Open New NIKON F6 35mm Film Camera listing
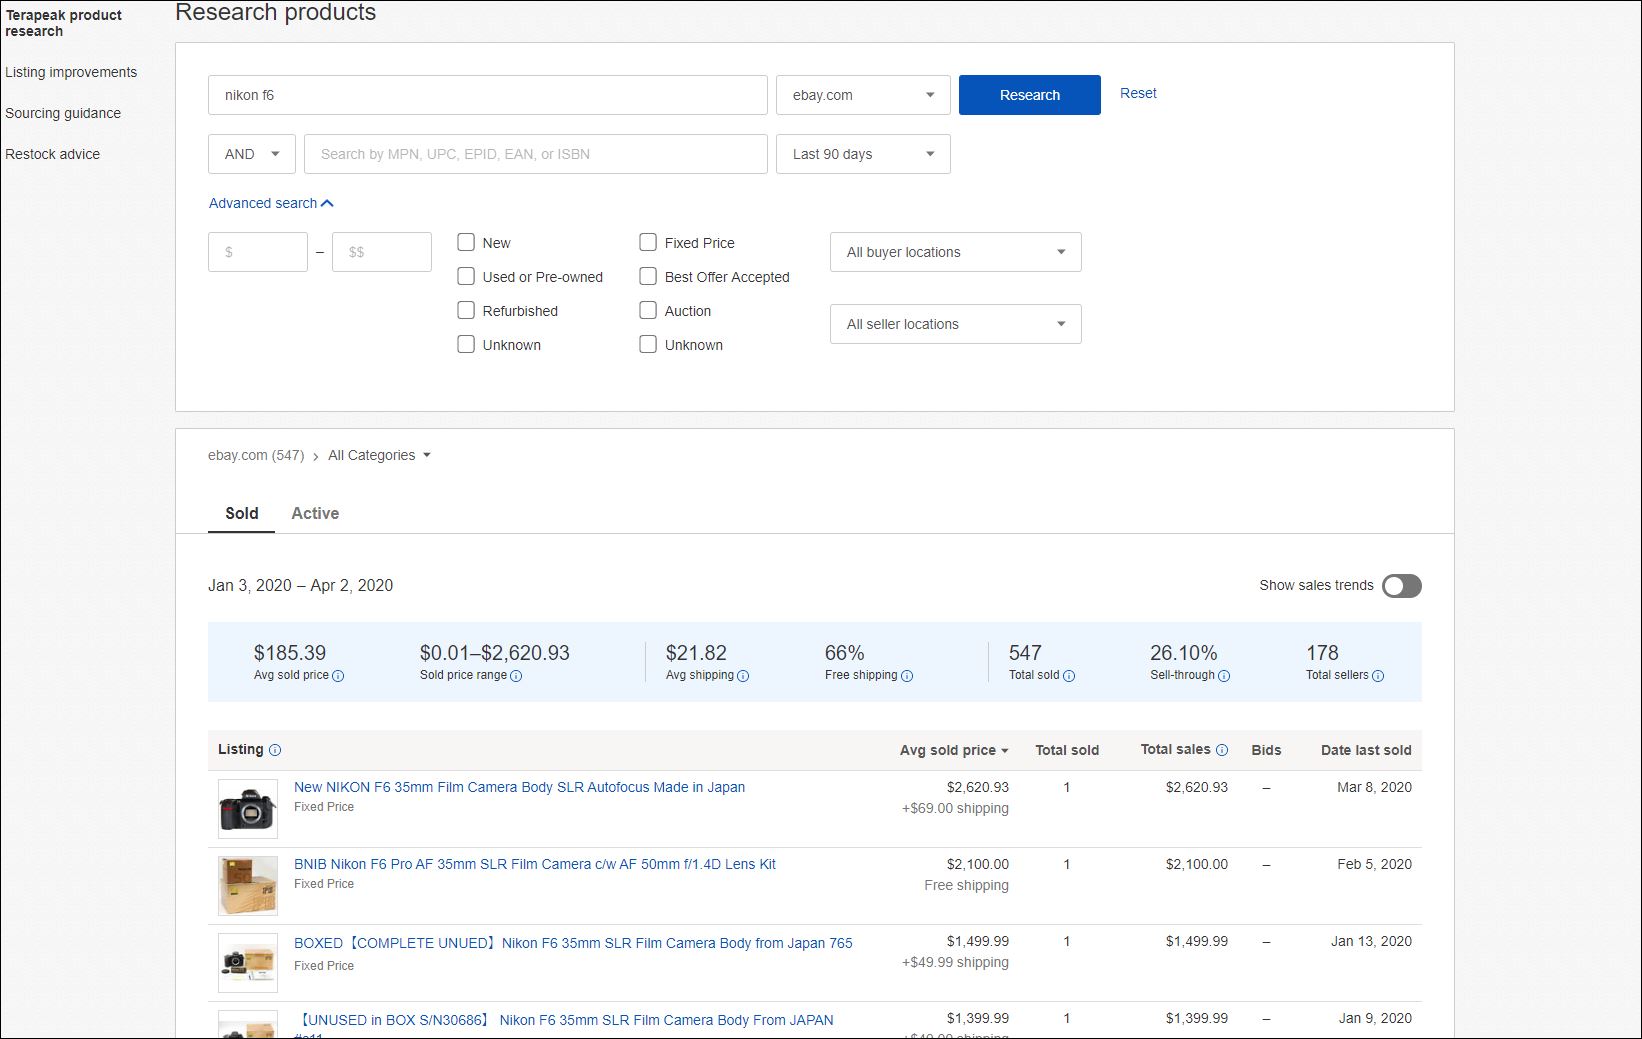1642x1039 pixels. click(519, 787)
